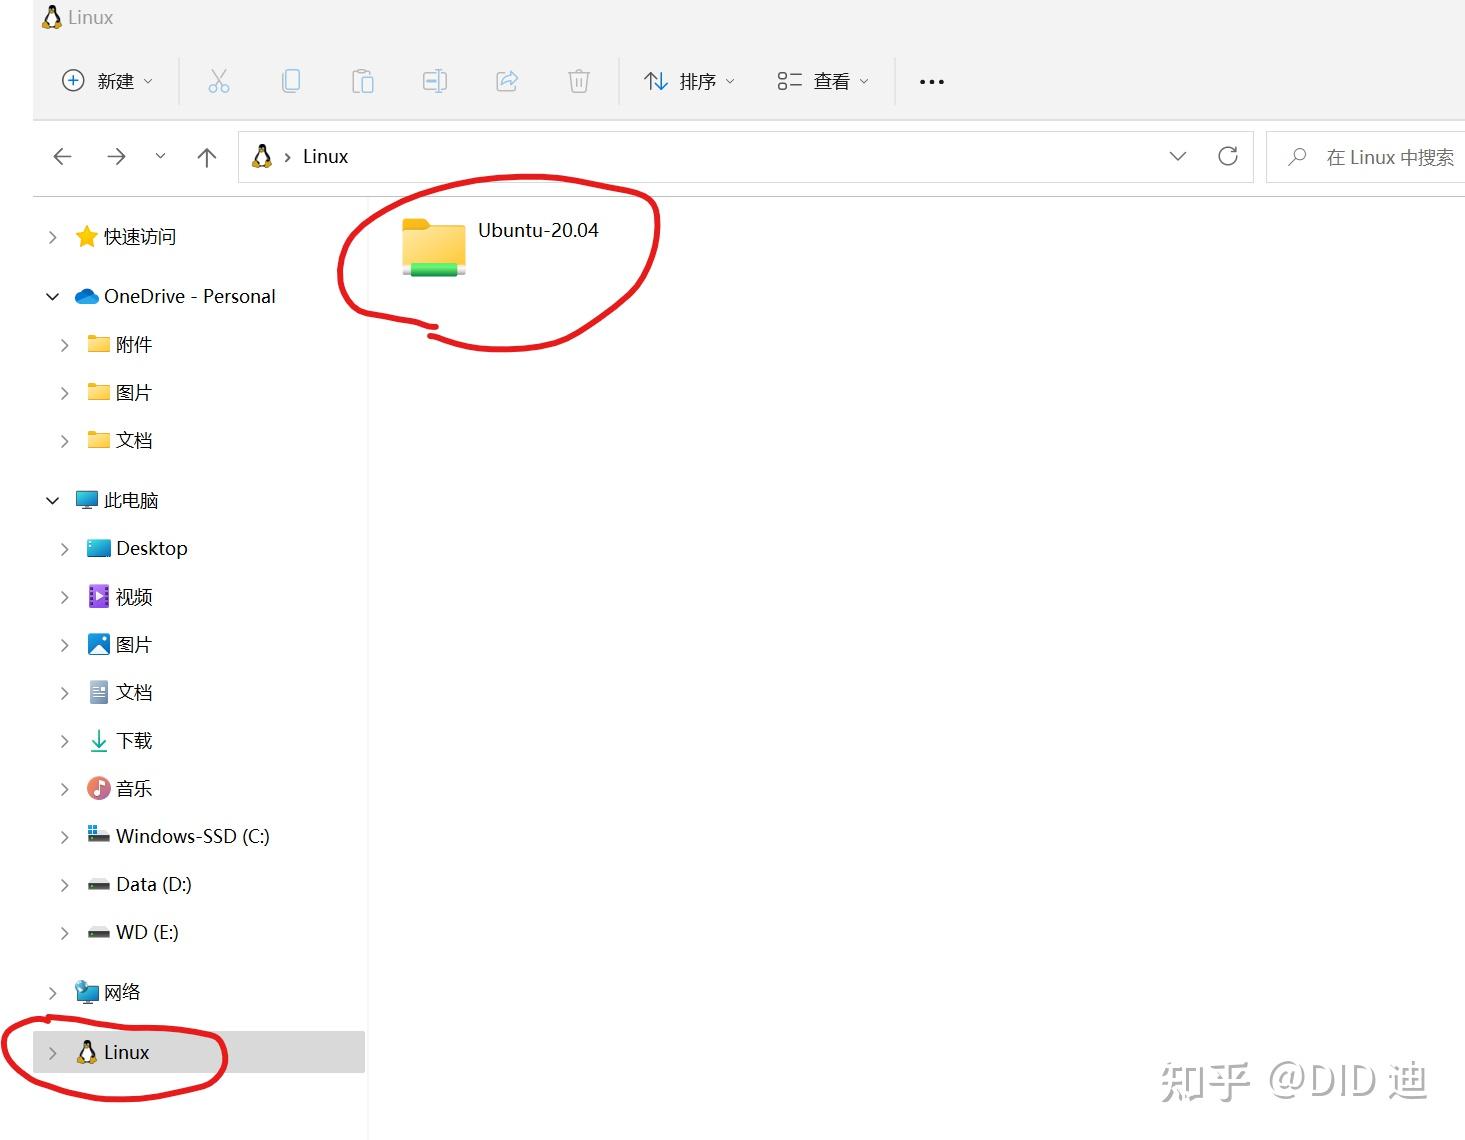Image resolution: width=1465 pixels, height=1140 pixels.
Task: Select 图片 under 此电脑
Action: (x=134, y=645)
